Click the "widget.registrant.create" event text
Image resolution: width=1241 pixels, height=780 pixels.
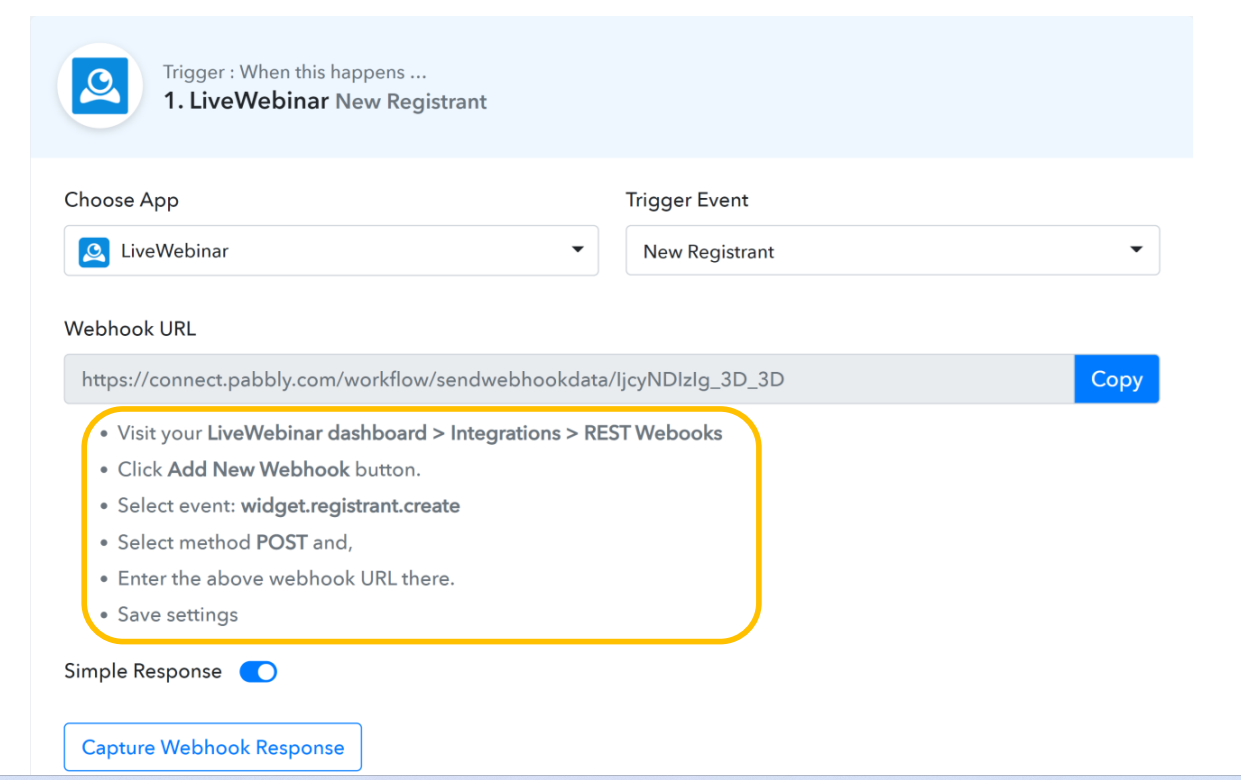(350, 506)
